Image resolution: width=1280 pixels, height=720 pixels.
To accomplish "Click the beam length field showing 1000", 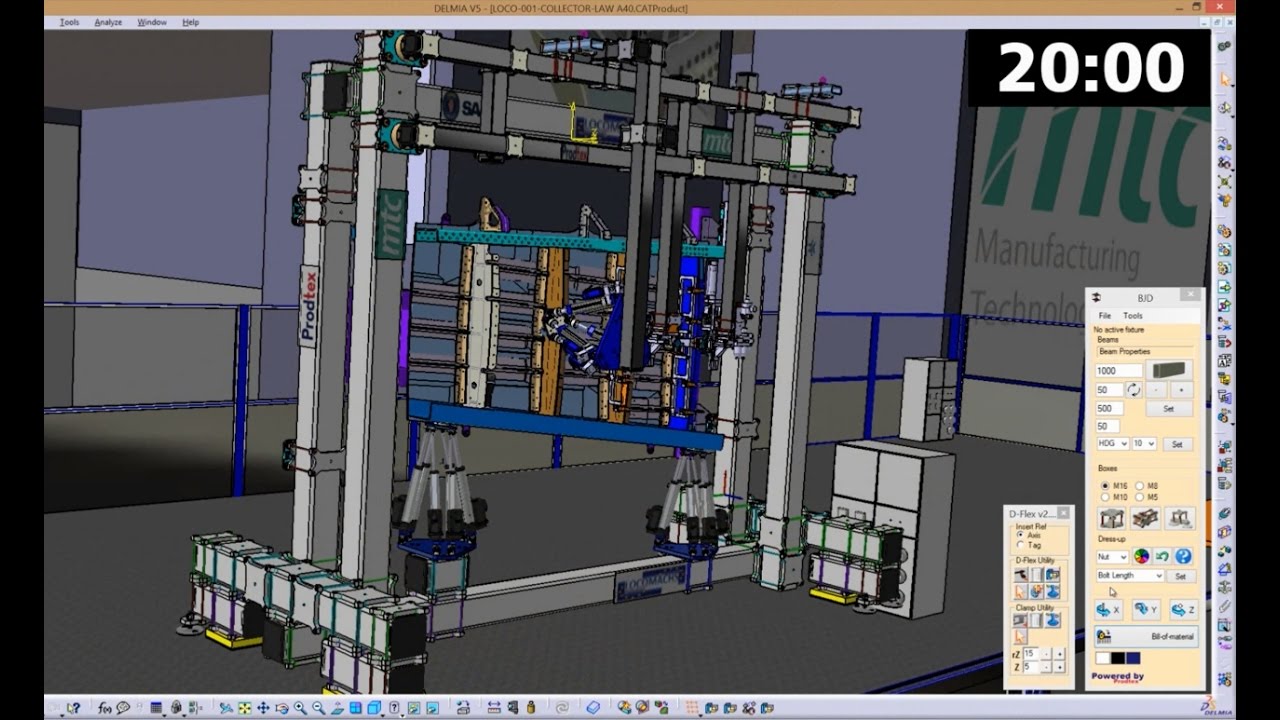I will [x=1119, y=371].
